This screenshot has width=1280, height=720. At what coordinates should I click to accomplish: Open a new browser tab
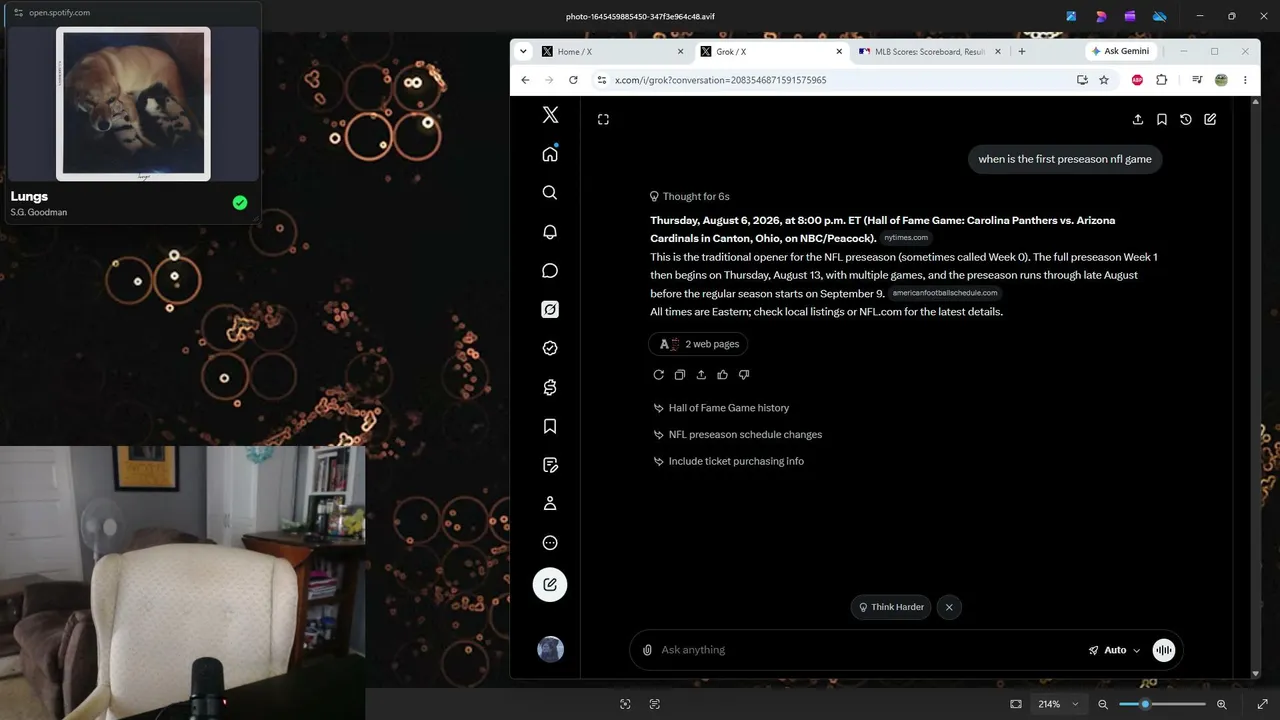1021,52
